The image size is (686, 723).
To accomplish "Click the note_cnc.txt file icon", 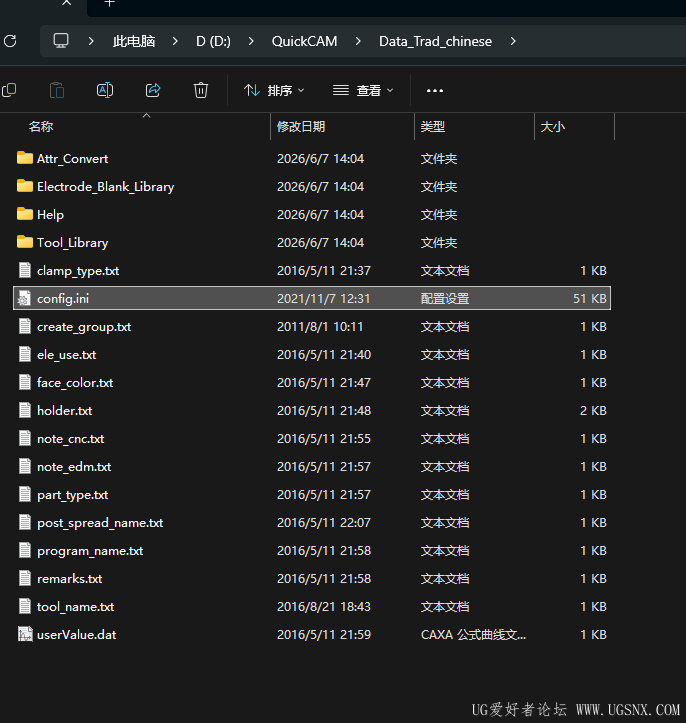I will [25, 438].
